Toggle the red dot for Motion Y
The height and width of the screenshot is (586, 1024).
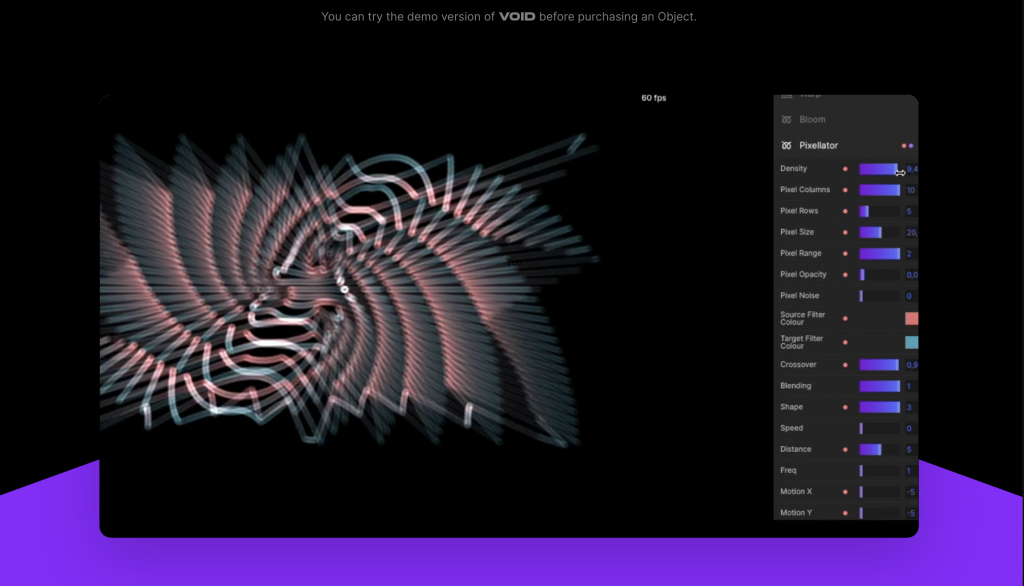pyautogui.click(x=845, y=513)
